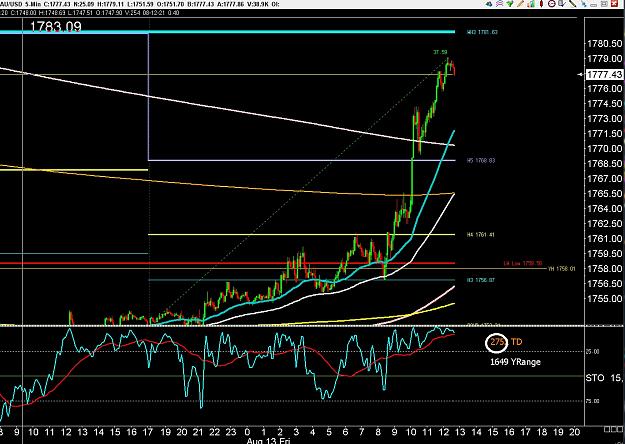Click the H5 1768.83 level label

[x=481, y=161]
